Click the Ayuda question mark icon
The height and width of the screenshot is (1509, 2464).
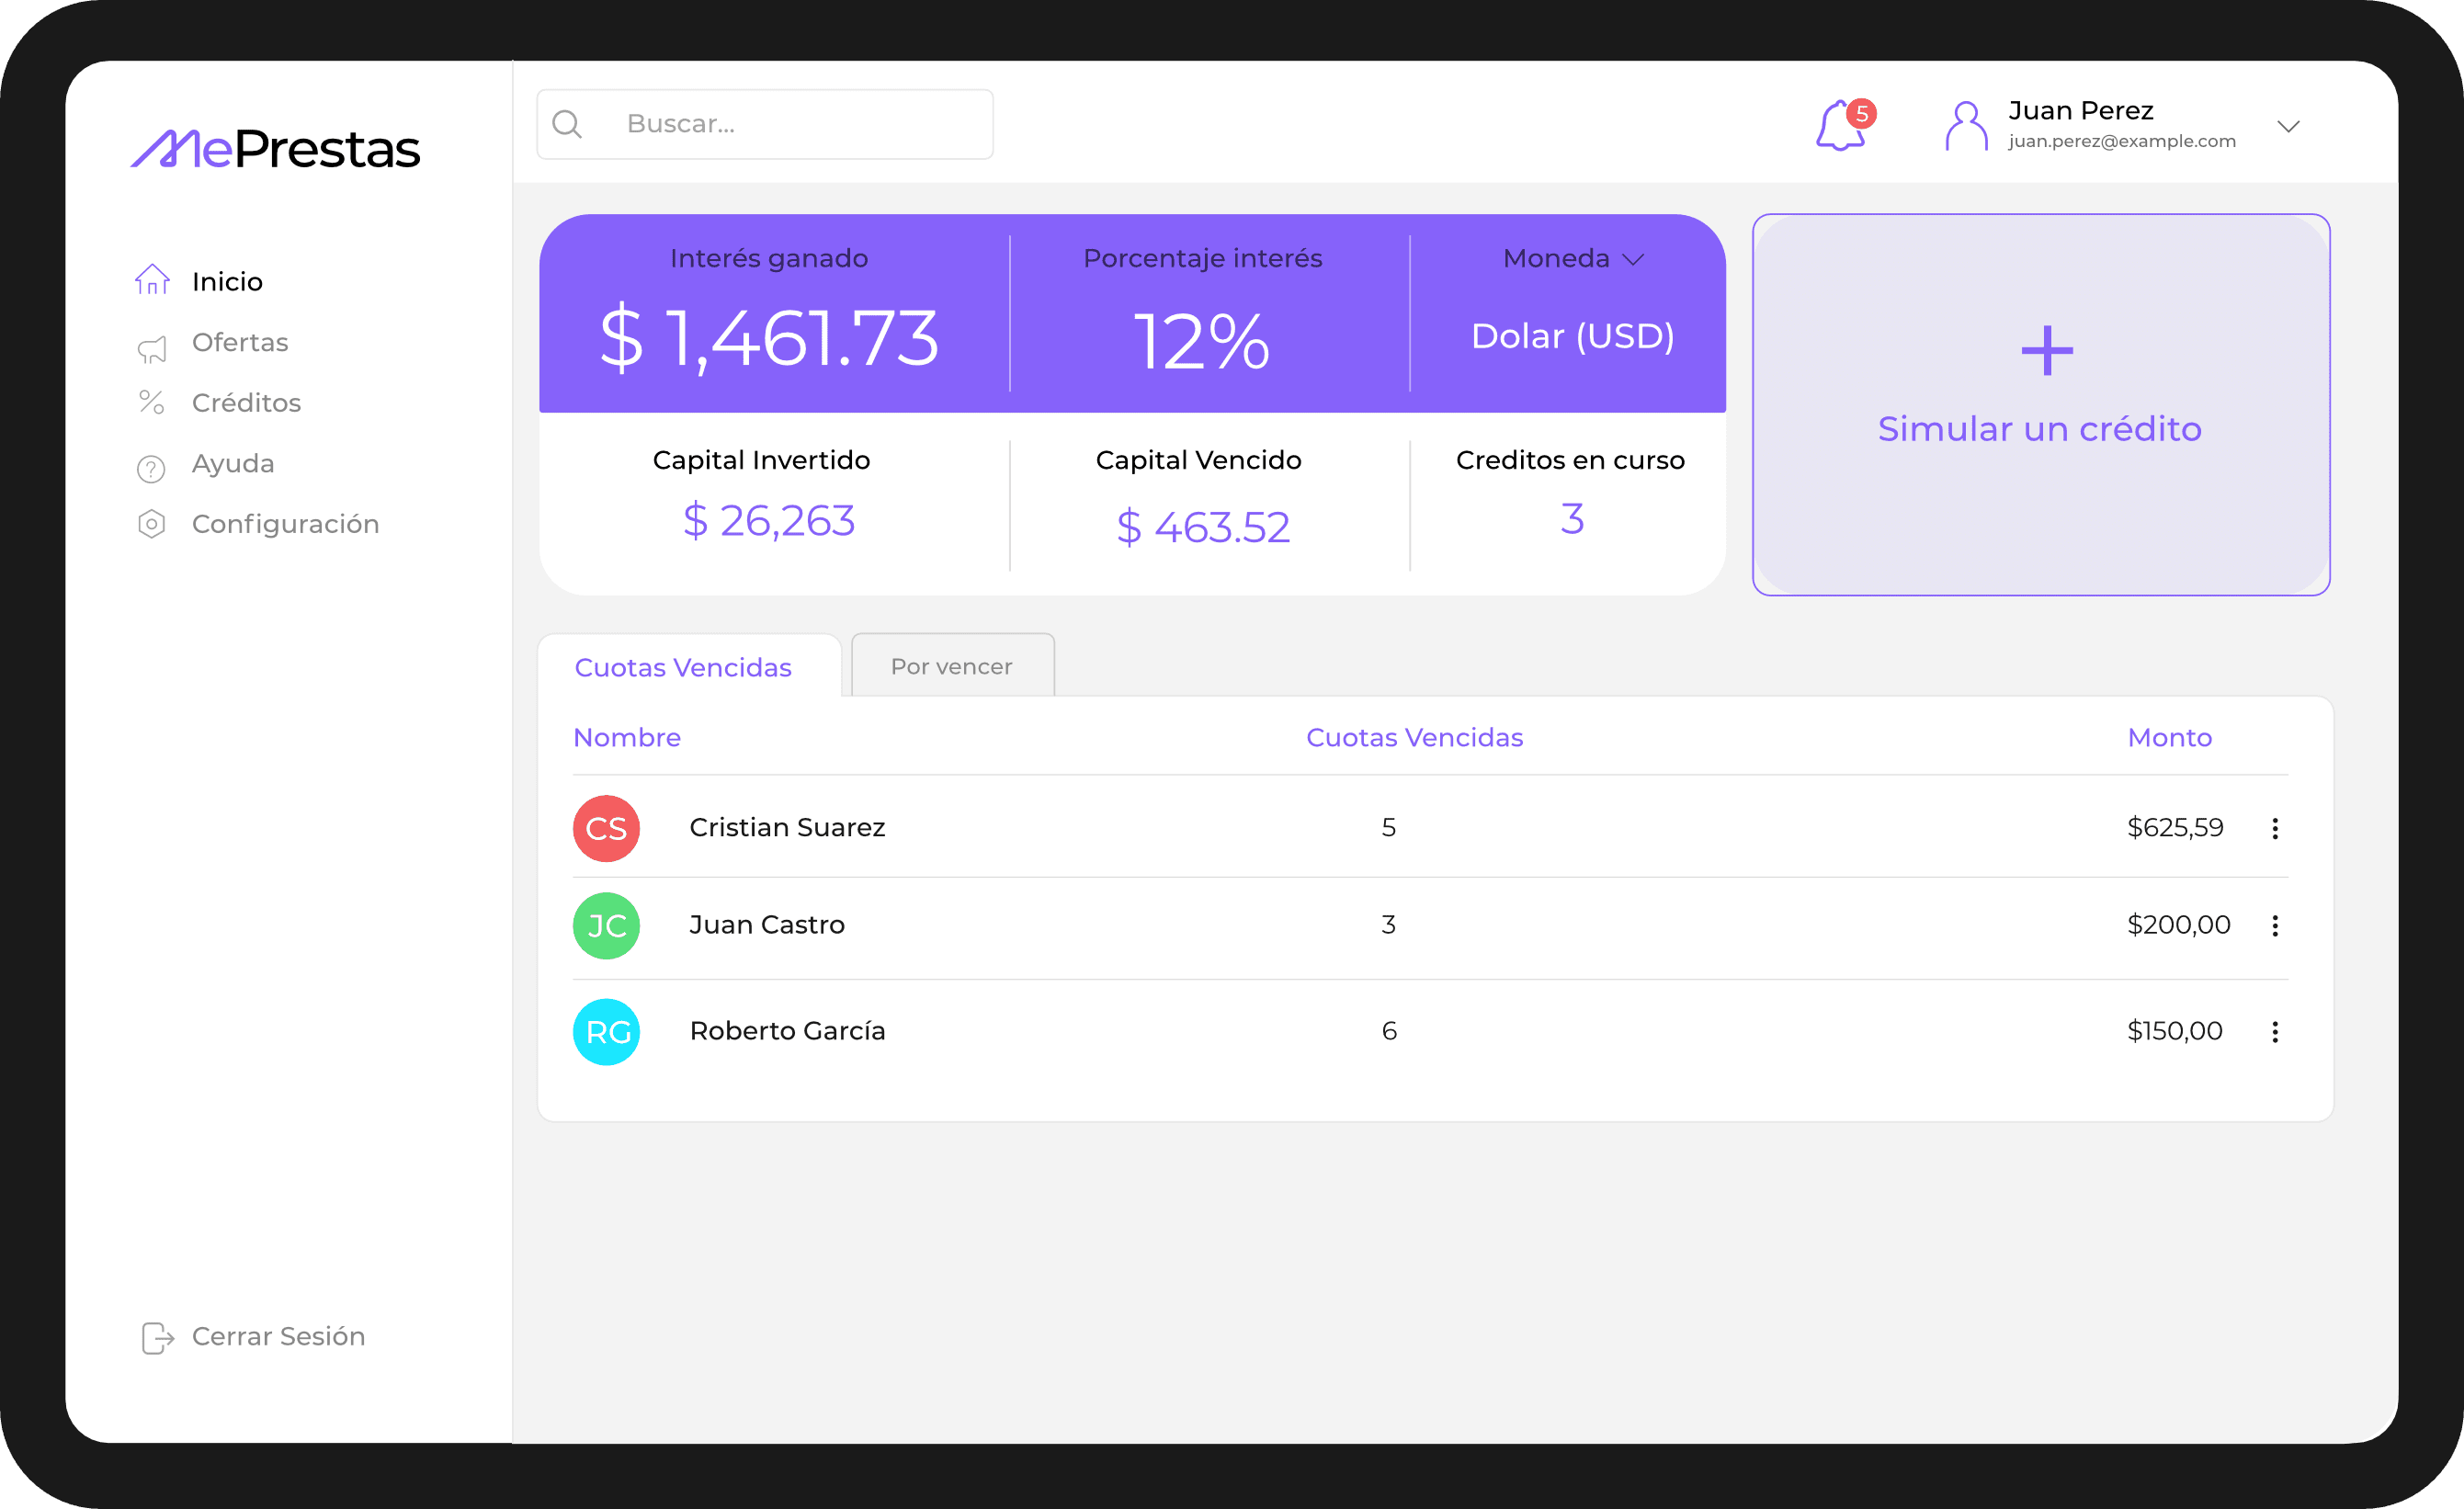click(151, 468)
